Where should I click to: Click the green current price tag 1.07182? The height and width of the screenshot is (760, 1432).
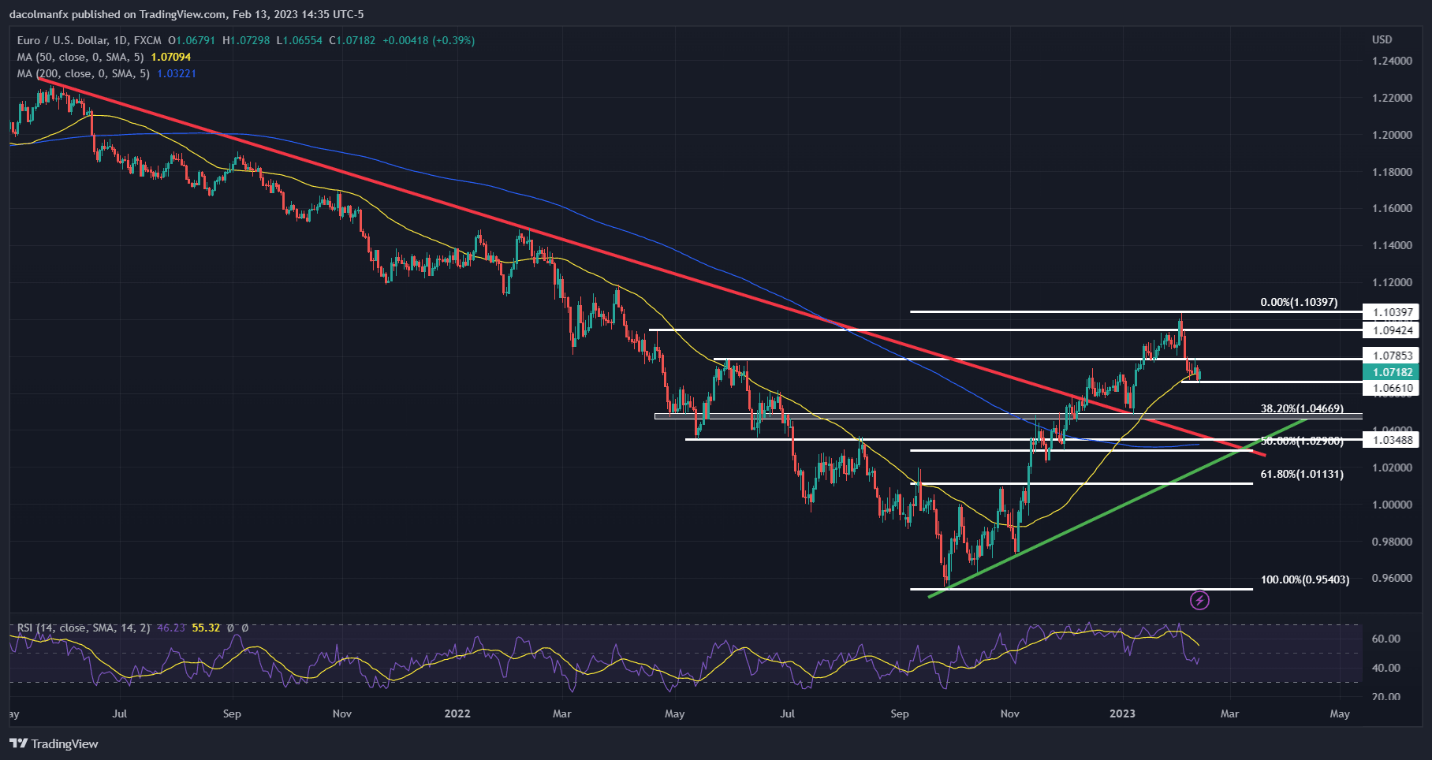coord(1390,371)
